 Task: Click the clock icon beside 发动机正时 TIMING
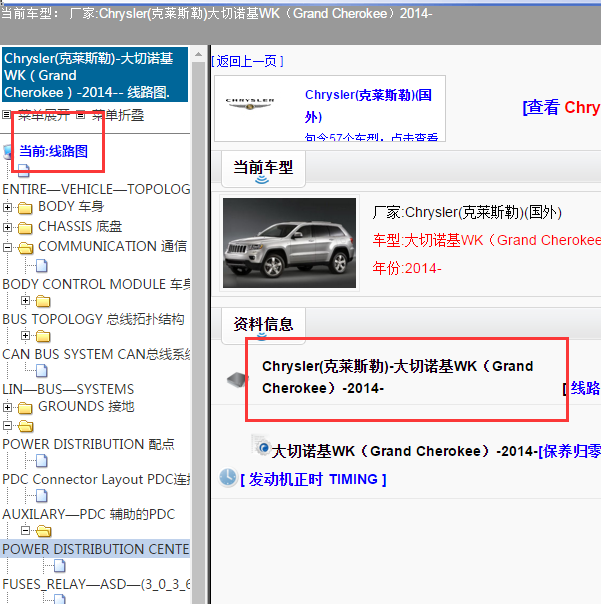click(x=228, y=478)
